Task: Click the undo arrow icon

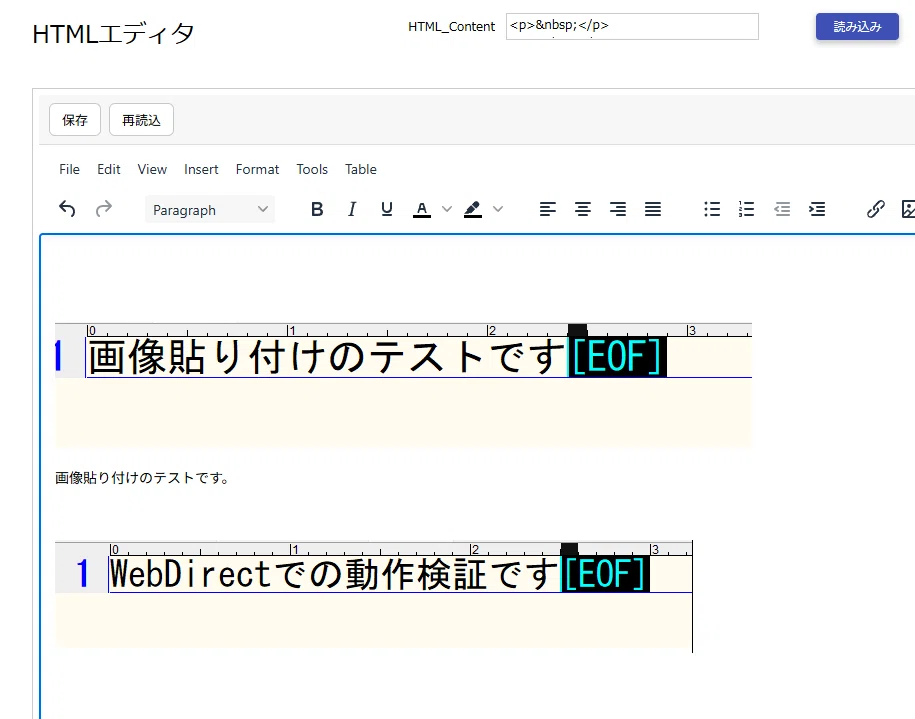Action: [x=67, y=209]
